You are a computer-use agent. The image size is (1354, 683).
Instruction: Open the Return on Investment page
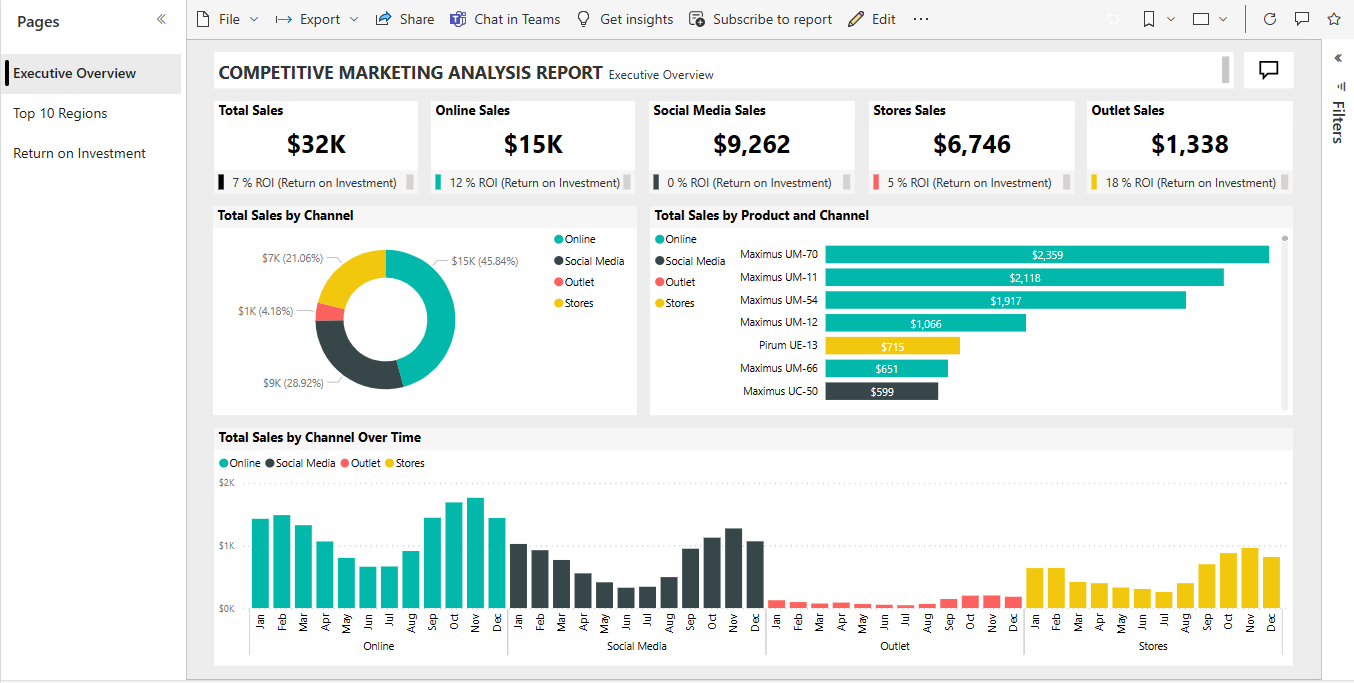point(79,152)
